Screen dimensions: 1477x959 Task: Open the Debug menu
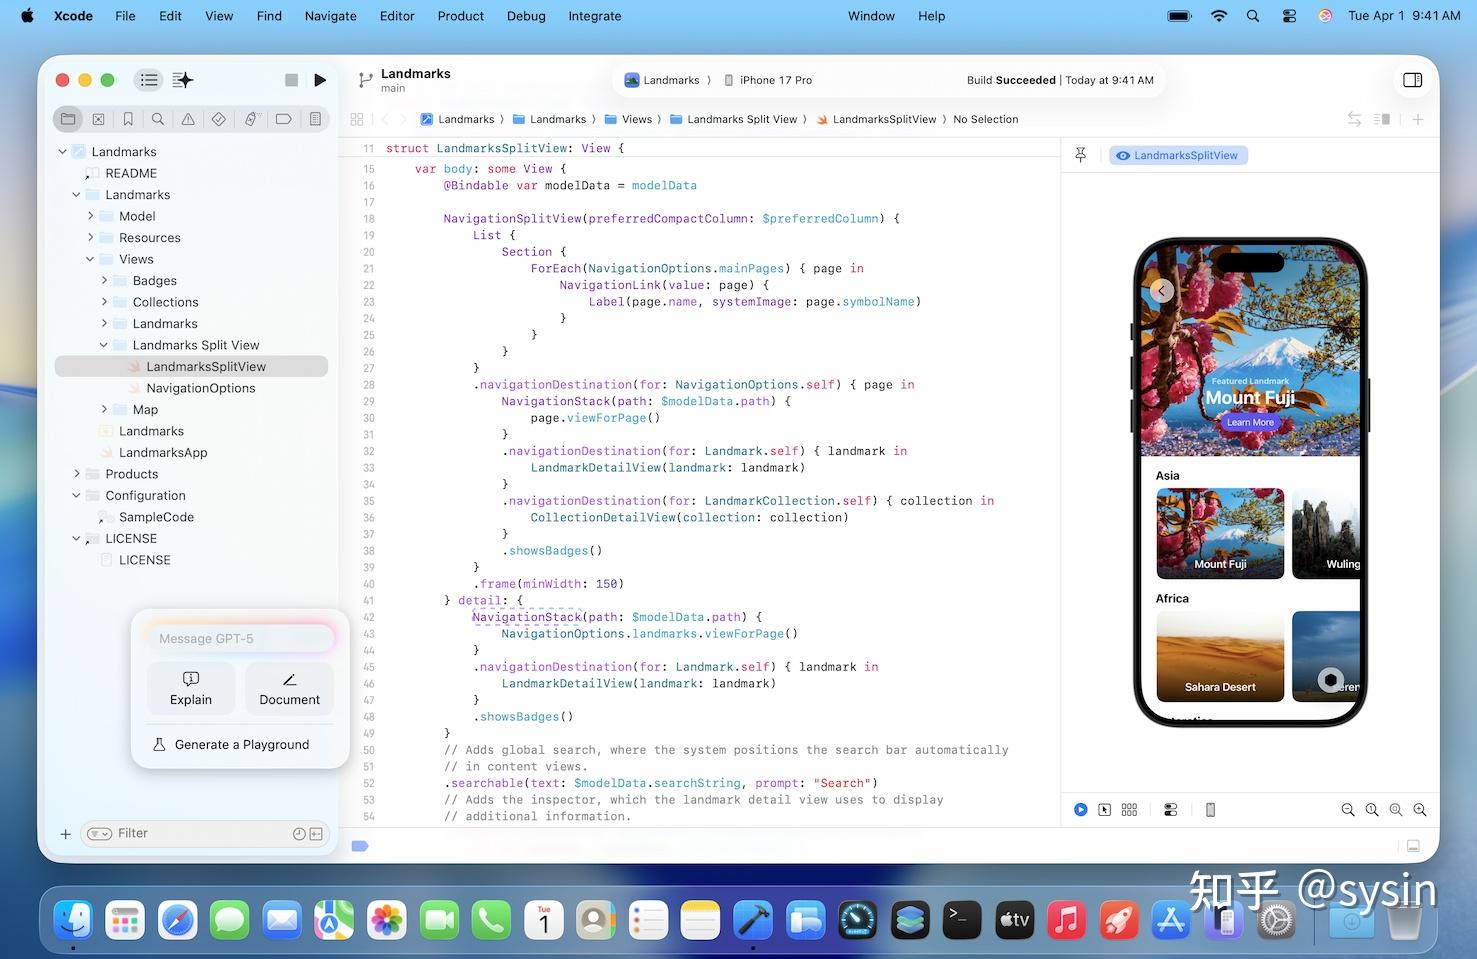pyautogui.click(x=526, y=16)
